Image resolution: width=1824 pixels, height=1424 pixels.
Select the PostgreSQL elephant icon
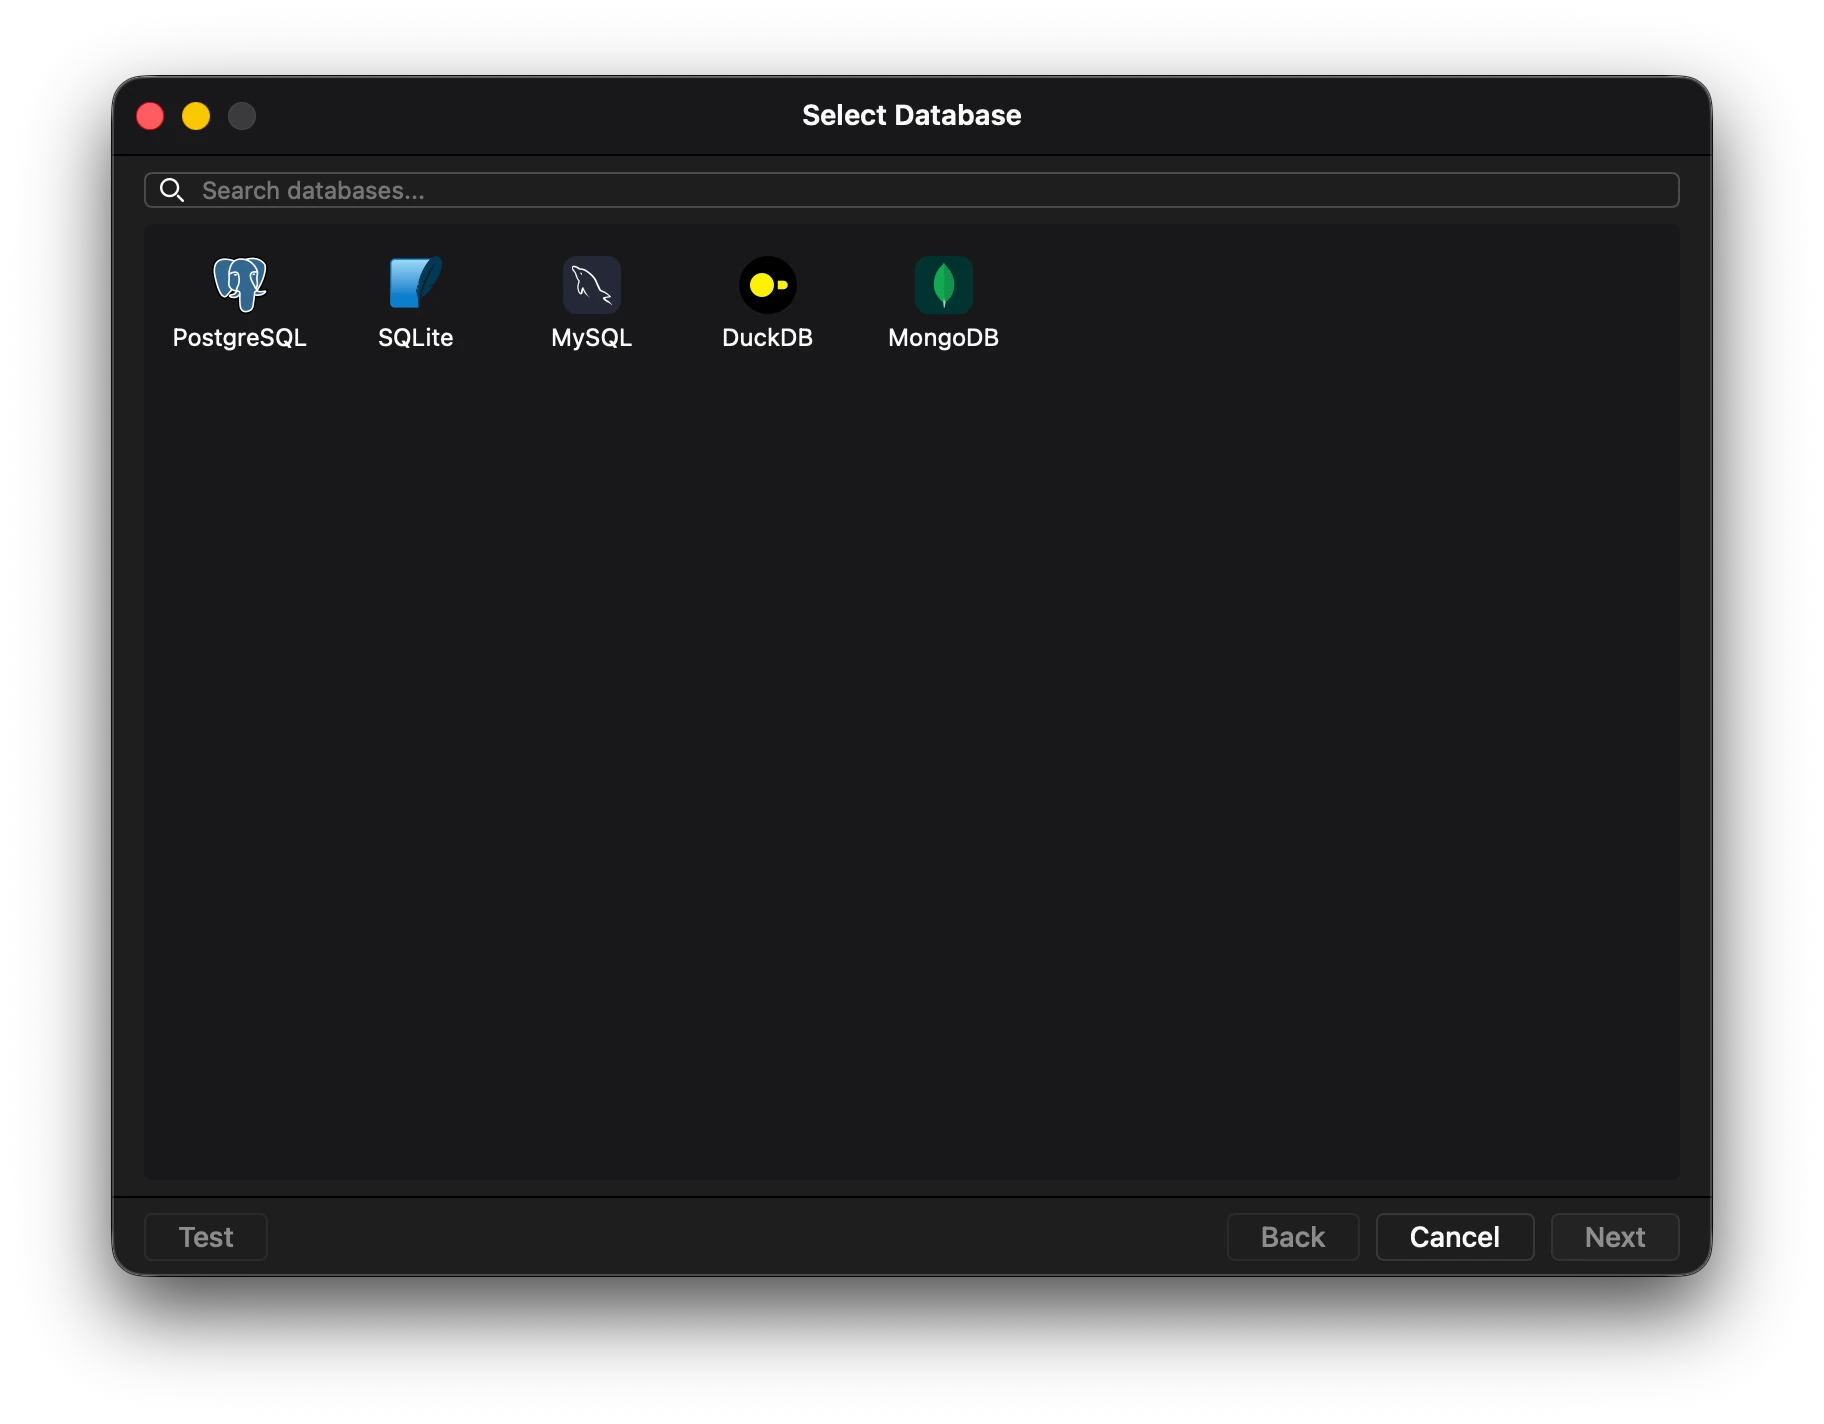(240, 285)
